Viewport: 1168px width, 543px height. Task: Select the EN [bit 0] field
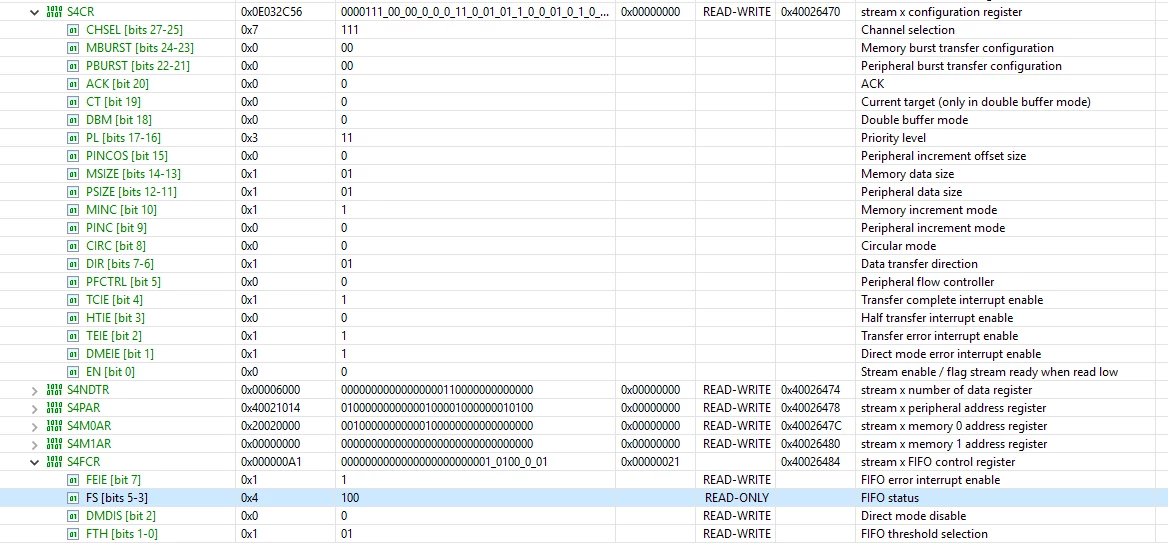click(x=110, y=372)
